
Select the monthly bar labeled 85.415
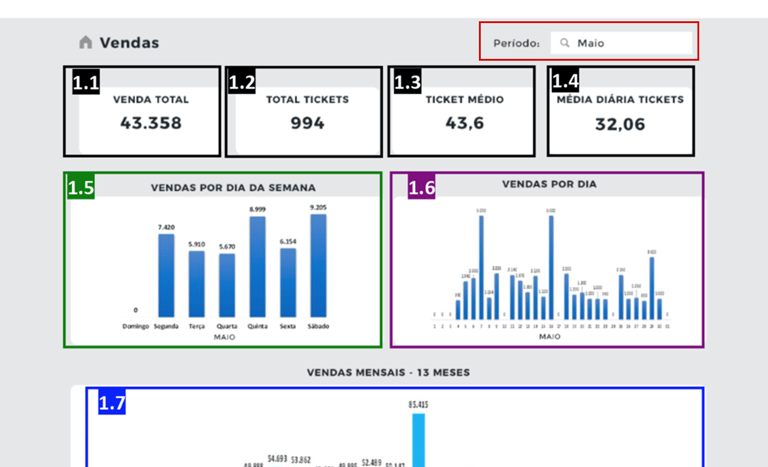[418, 440]
